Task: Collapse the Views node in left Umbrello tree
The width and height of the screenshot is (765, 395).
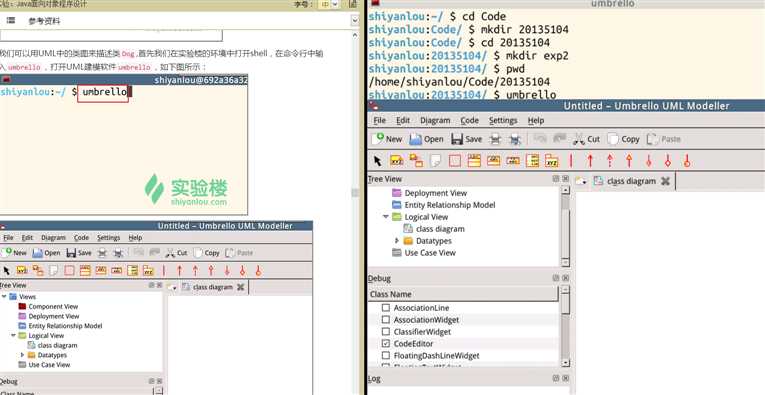Action: [x=4, y=296]
